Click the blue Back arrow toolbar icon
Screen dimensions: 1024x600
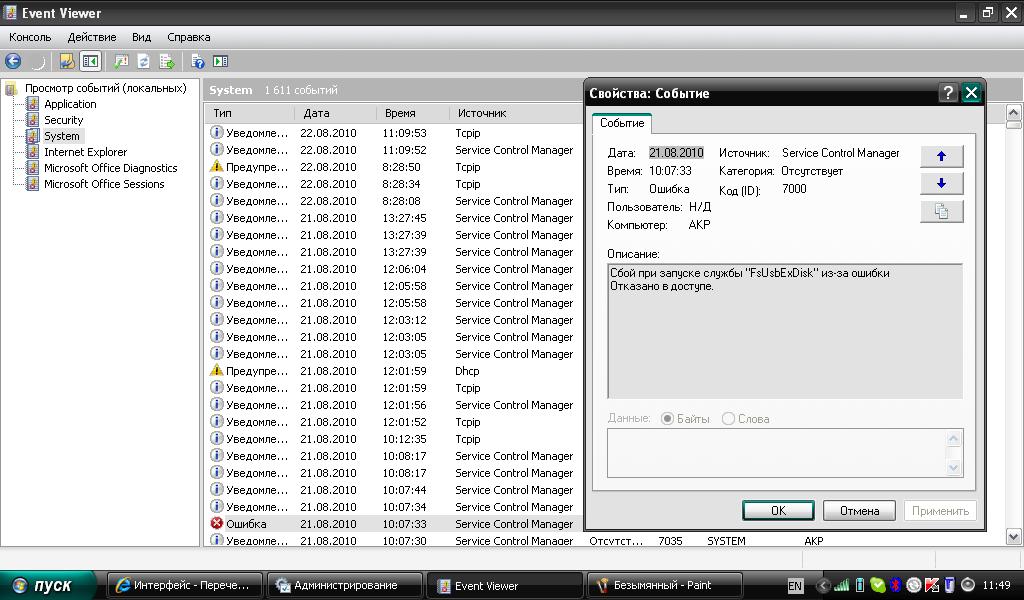13,61
